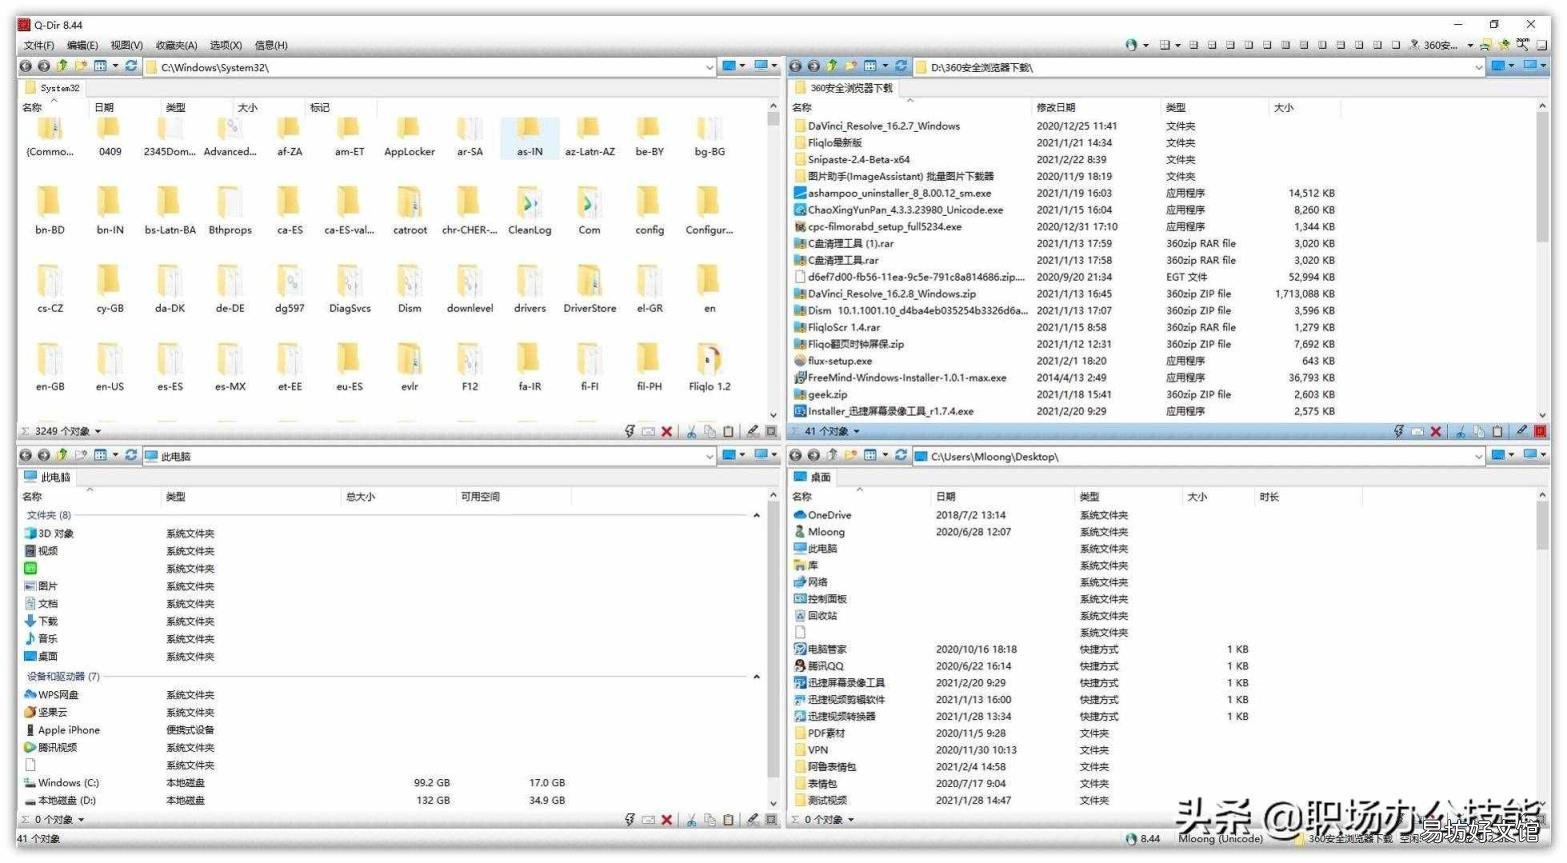Click delete (red X) in 360 download pane status bar

[1436, 432]
